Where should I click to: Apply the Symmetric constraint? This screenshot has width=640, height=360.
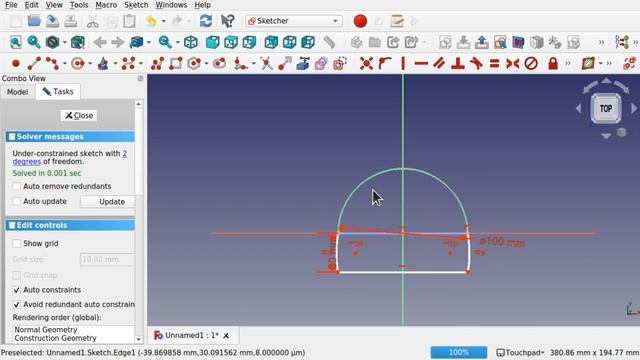pos(513,63)
